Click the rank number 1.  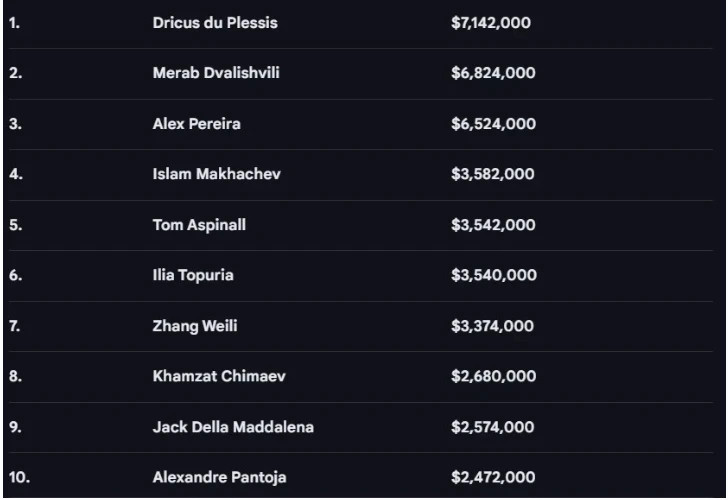[x=14, y=23]
